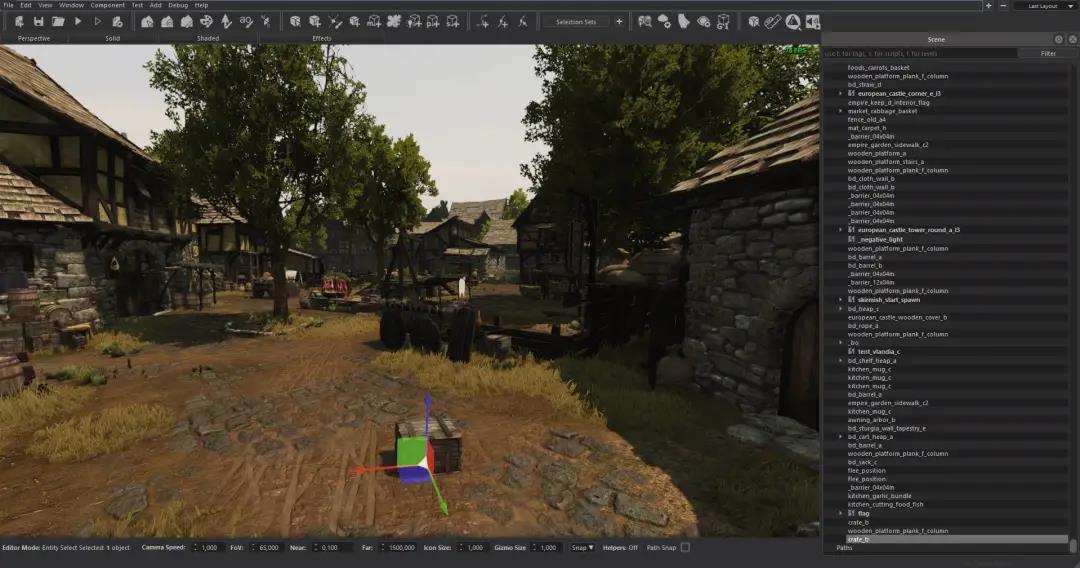Image resolution: width=1080 pixels, height=568 pixels.
Task: Expand the flag tree node
Action: tap(840, 514)
